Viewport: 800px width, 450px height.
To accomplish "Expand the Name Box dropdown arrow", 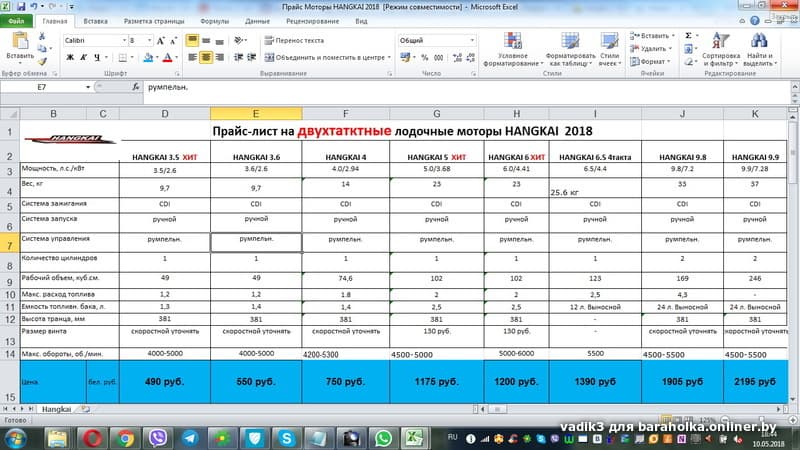I will pos(88,87).
